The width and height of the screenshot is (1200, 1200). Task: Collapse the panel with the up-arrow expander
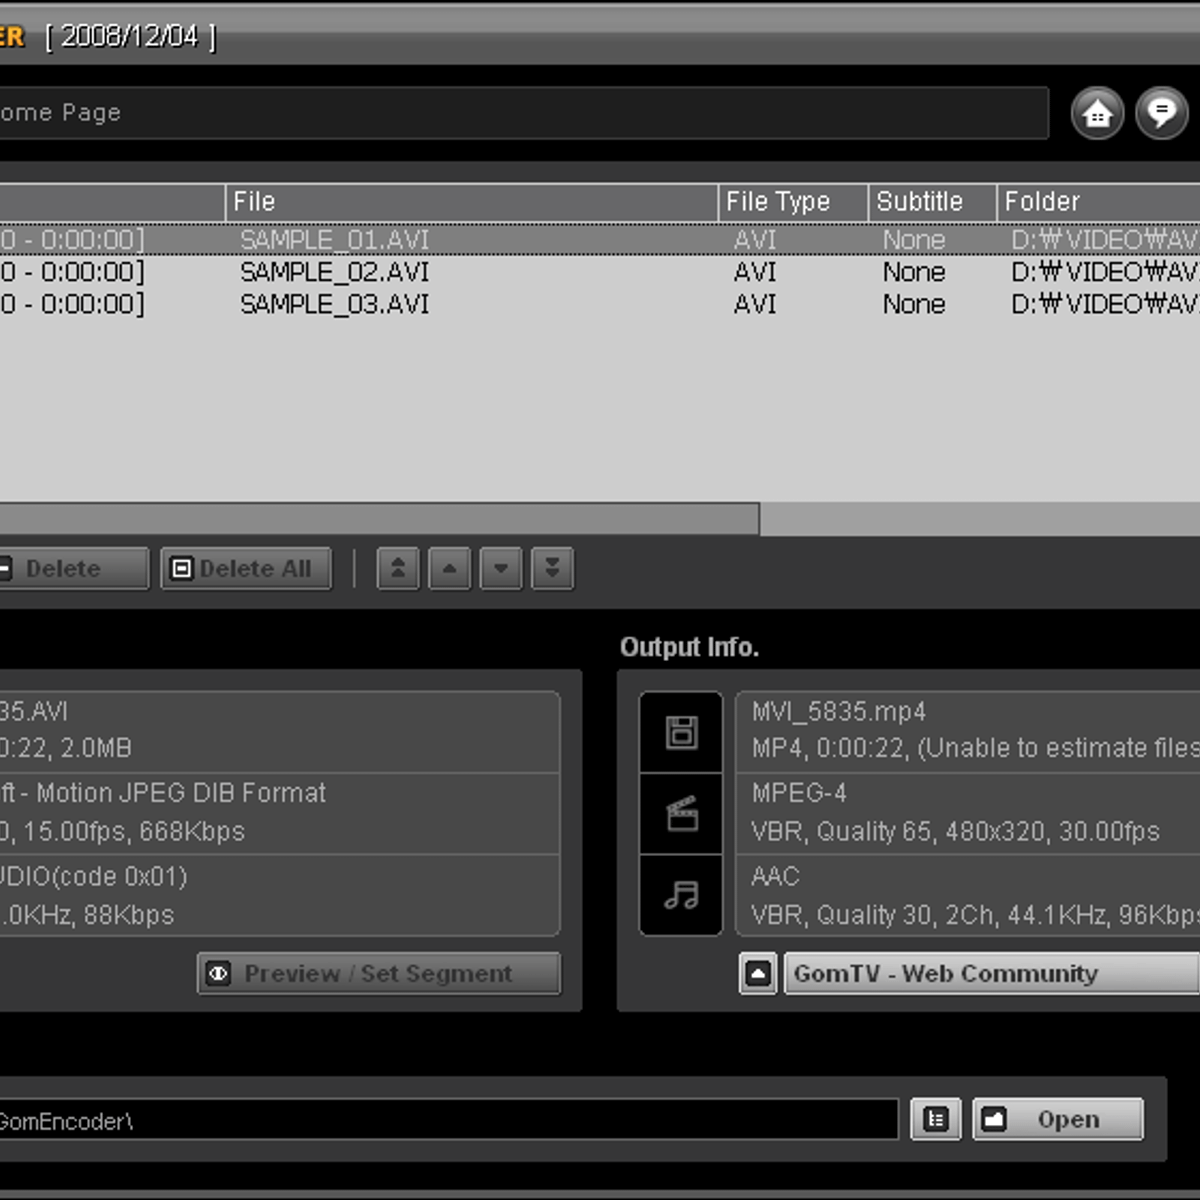758,973
